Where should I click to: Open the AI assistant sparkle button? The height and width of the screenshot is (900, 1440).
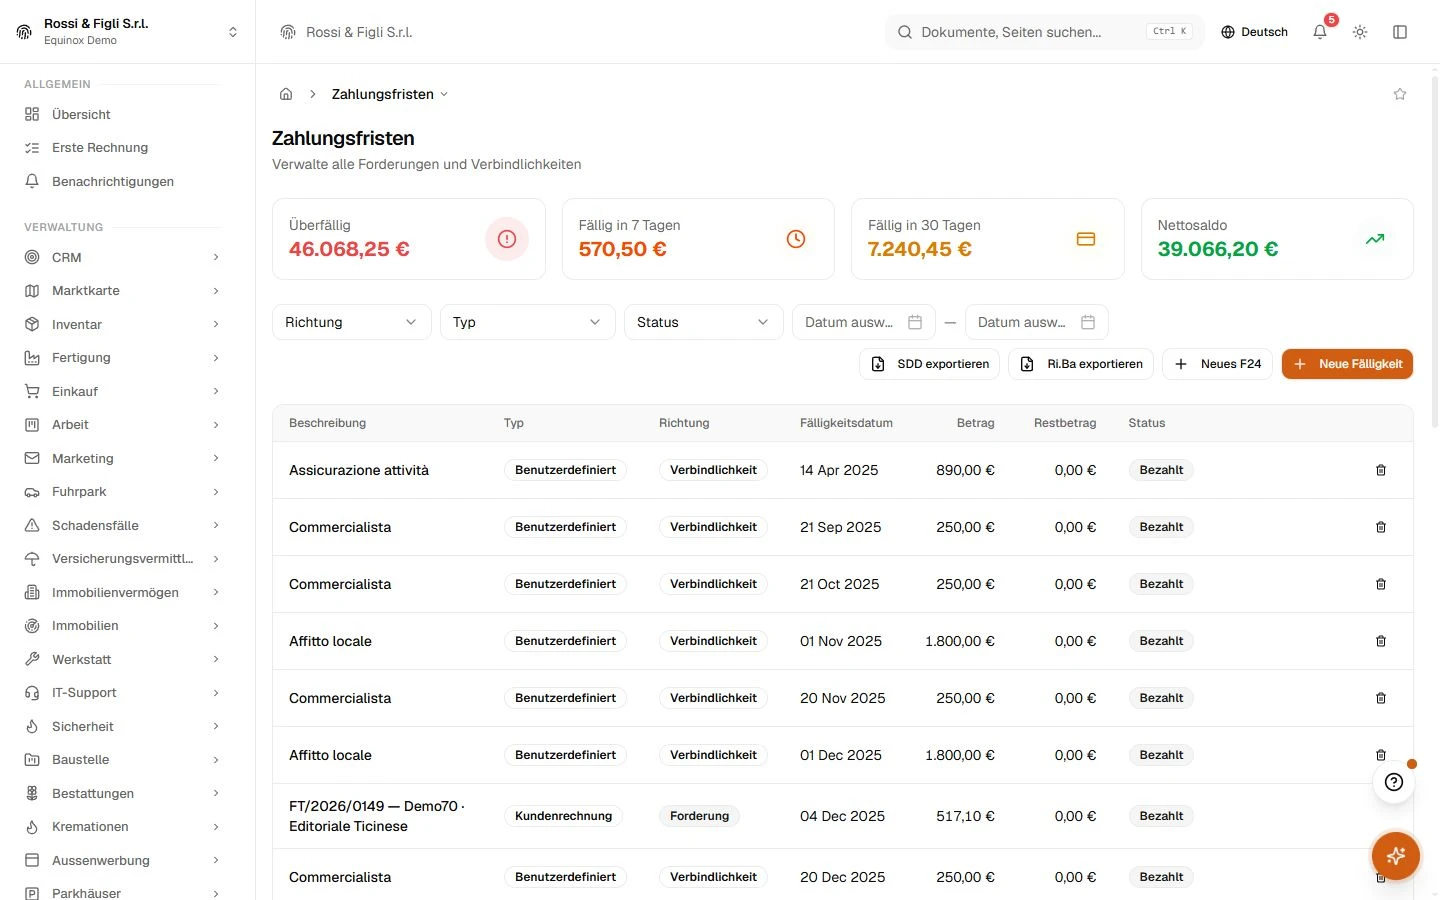[1396, 856]
